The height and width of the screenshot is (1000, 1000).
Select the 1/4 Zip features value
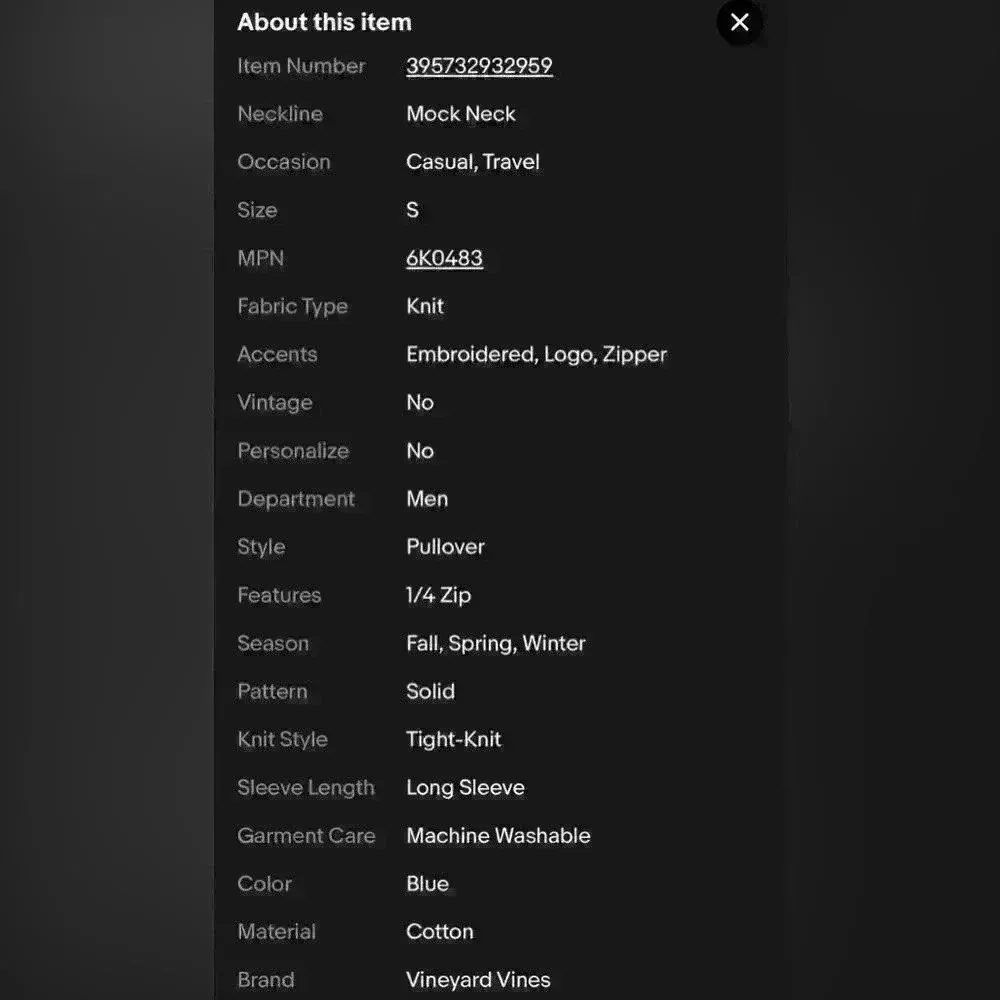(x=438, y=595)
